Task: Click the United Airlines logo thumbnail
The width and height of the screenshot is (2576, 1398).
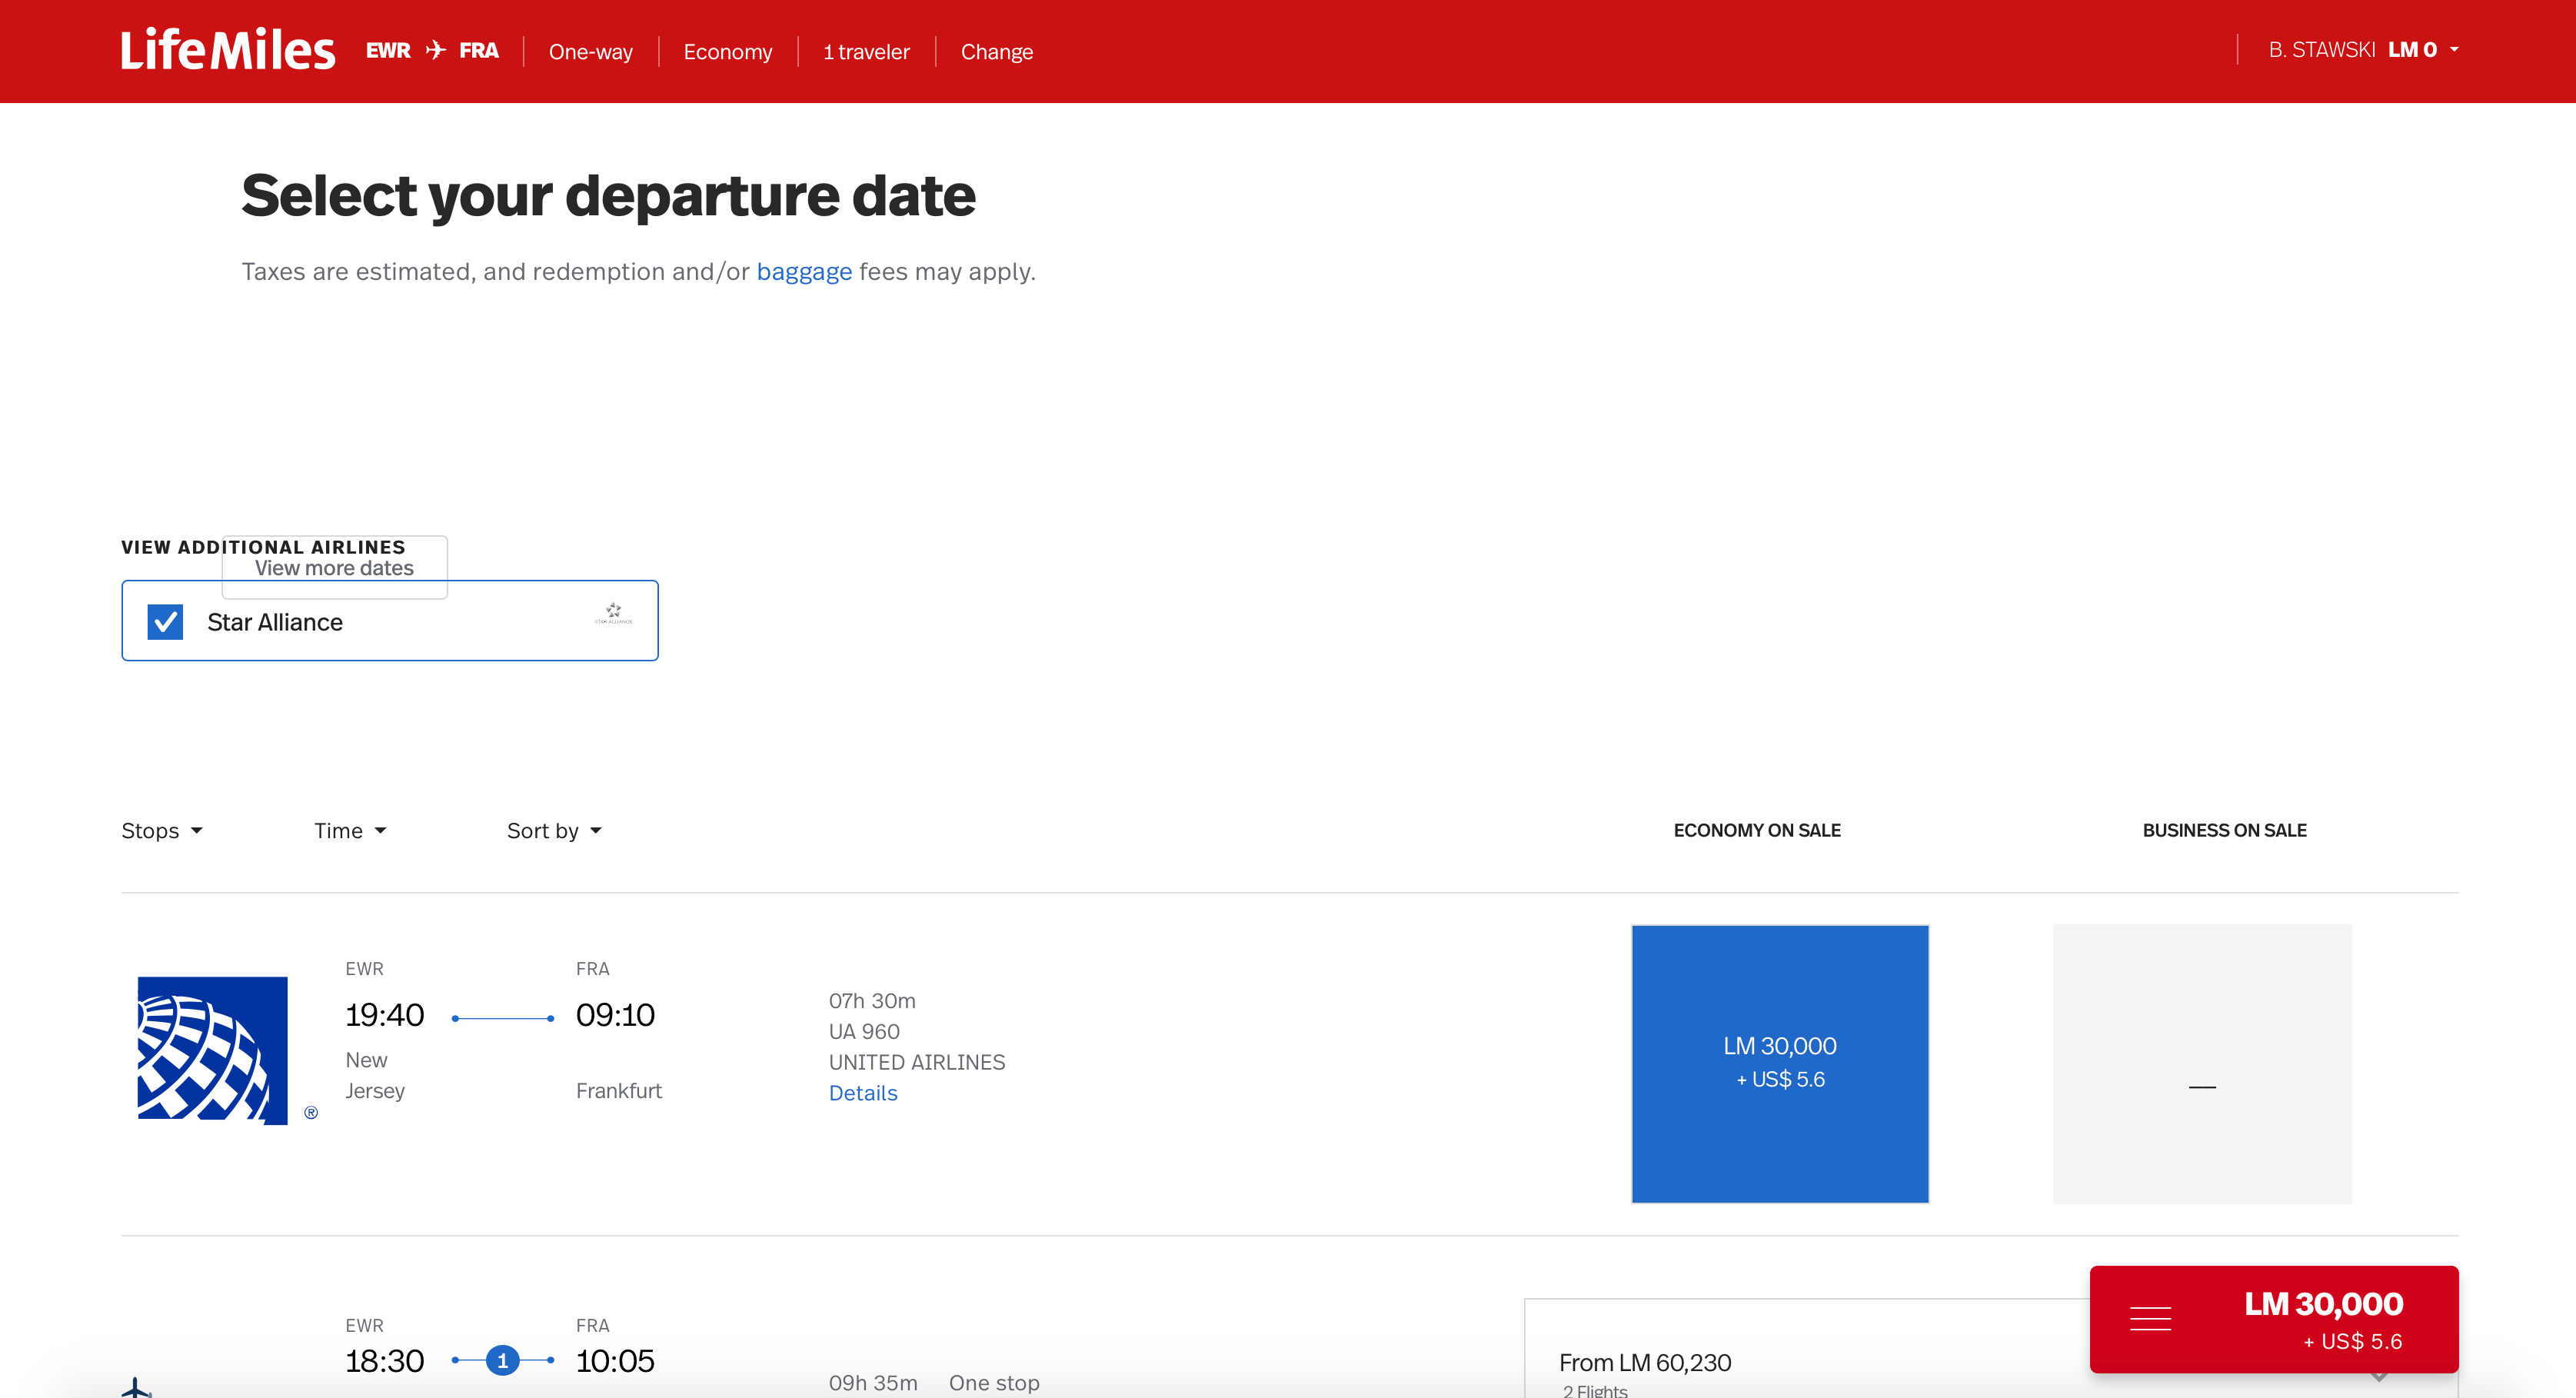Action: point(212,1050)
